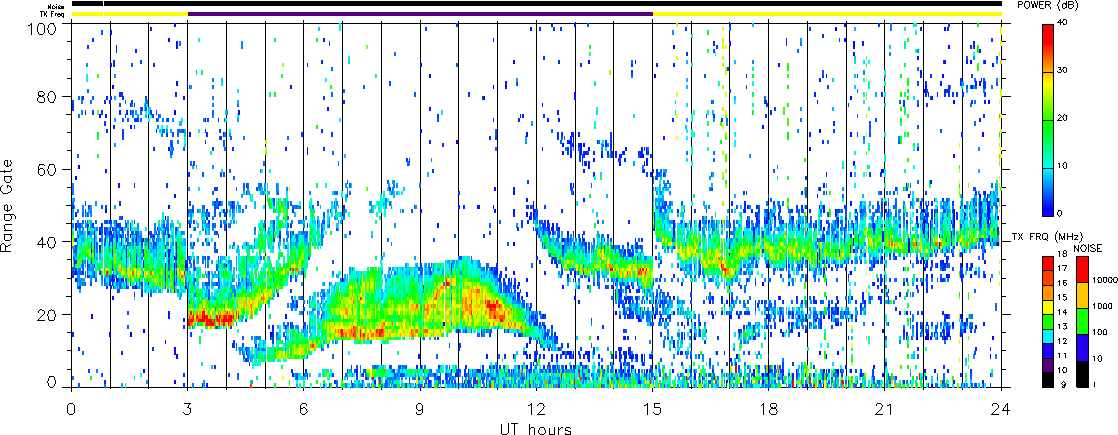Click UT hours tick label '12'

537,409
